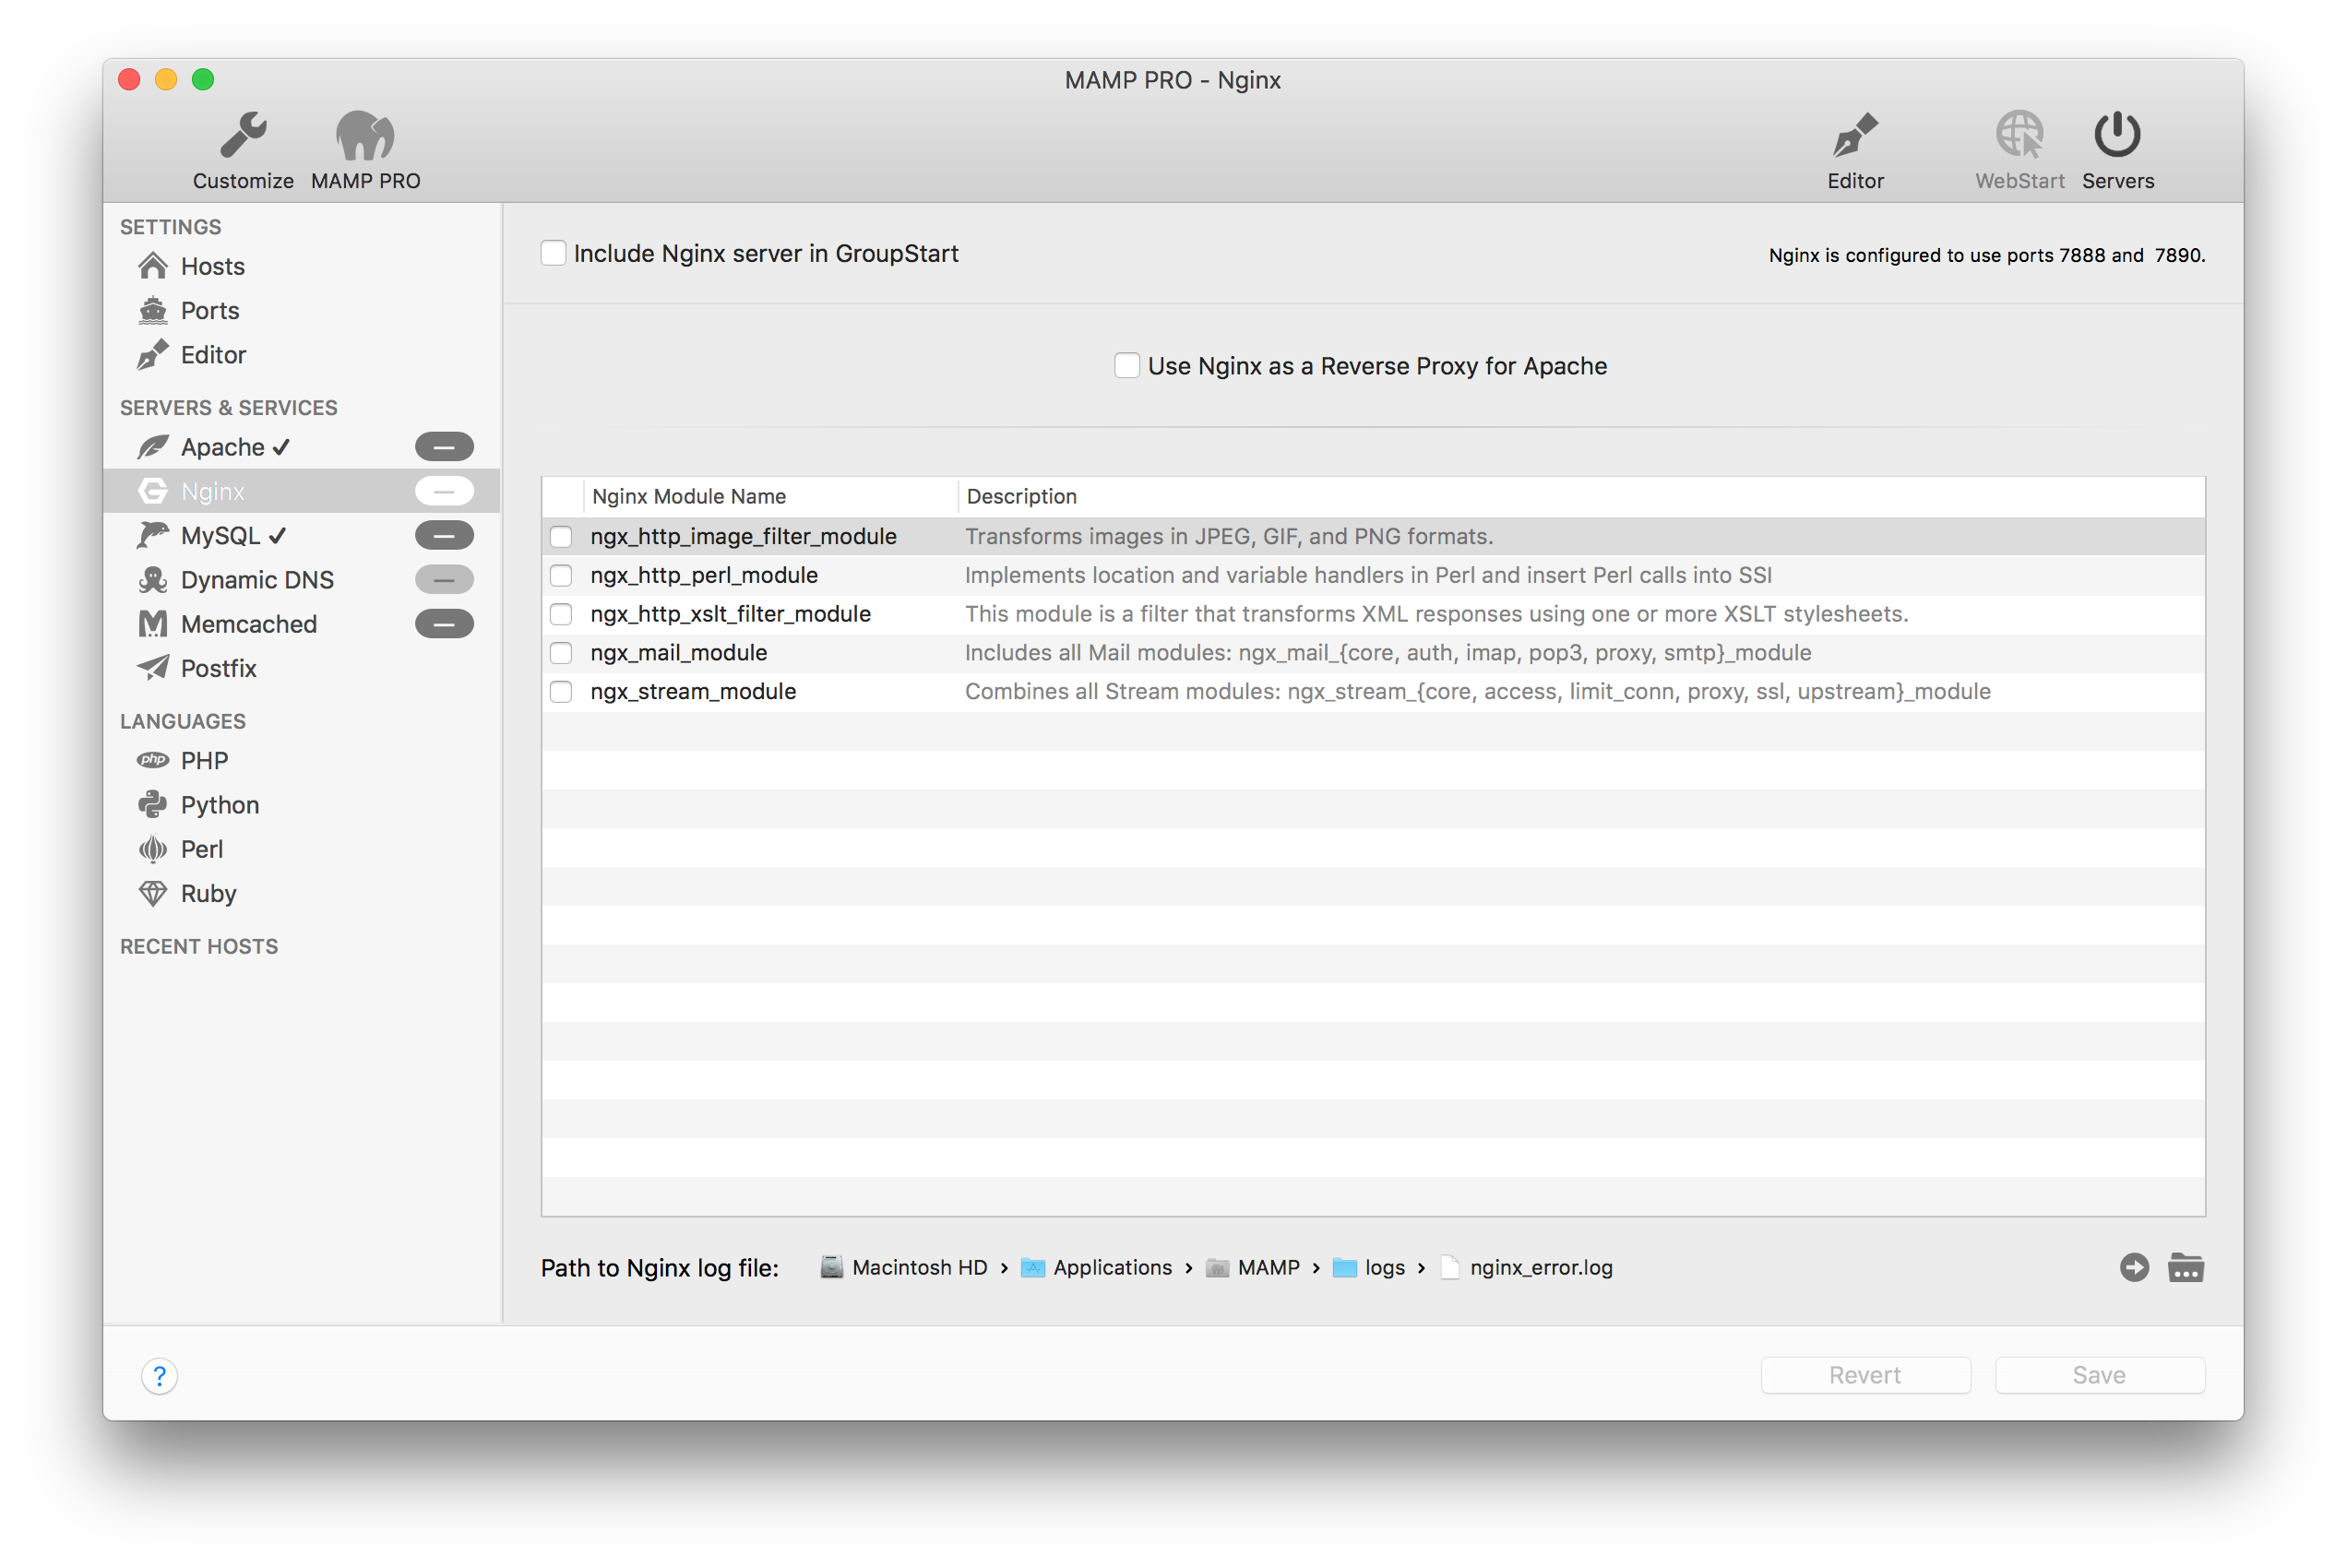Image resolution: width=2347 pixels, height=1568 pixels.
Task: Click the Postfix paper plane icon
Action: tap(153, 668)
